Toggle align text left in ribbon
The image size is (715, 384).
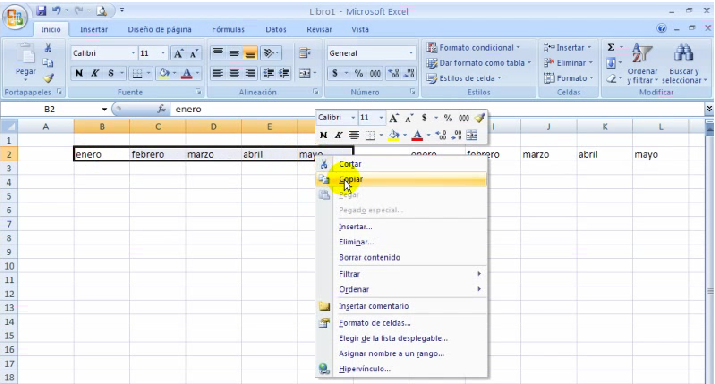point(218,73)
